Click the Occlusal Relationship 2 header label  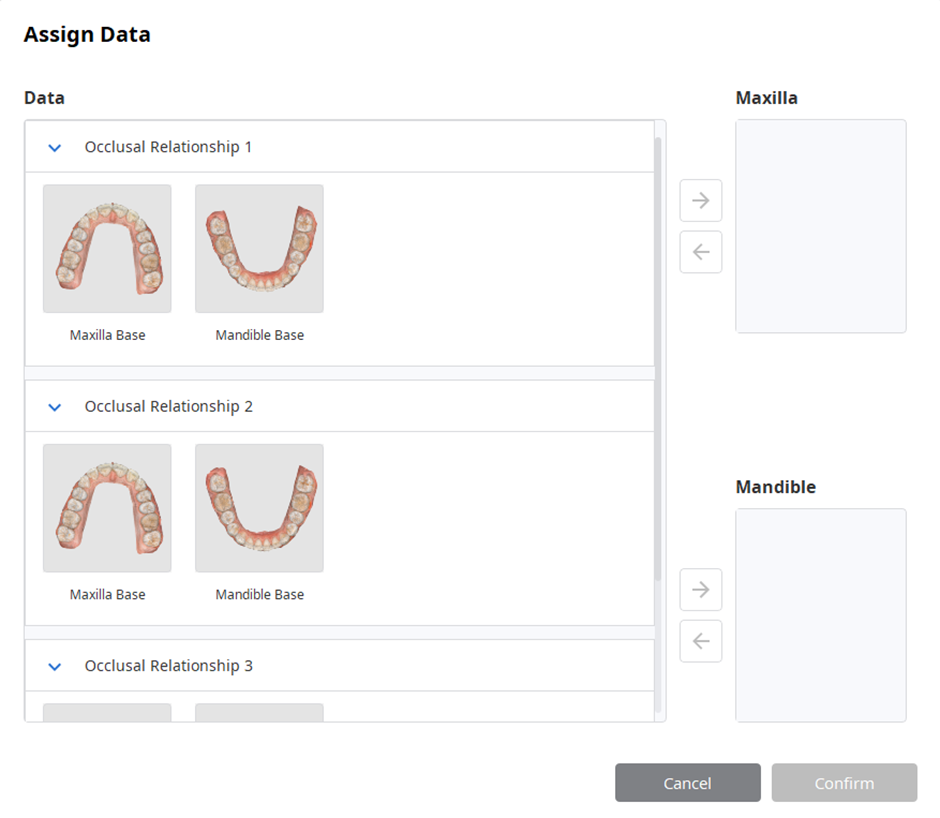168,407
